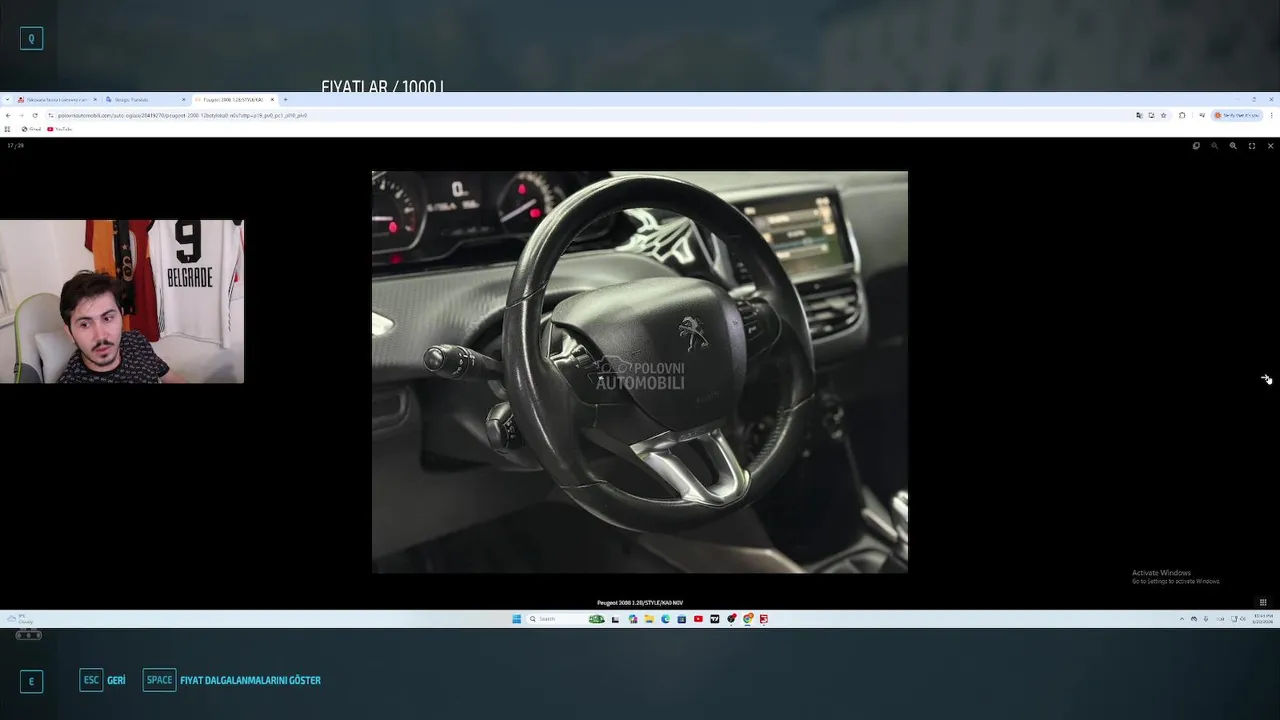This screenshot has width=1280, height=720.
Task: Go forward in the browser
Action: [21, 115]
